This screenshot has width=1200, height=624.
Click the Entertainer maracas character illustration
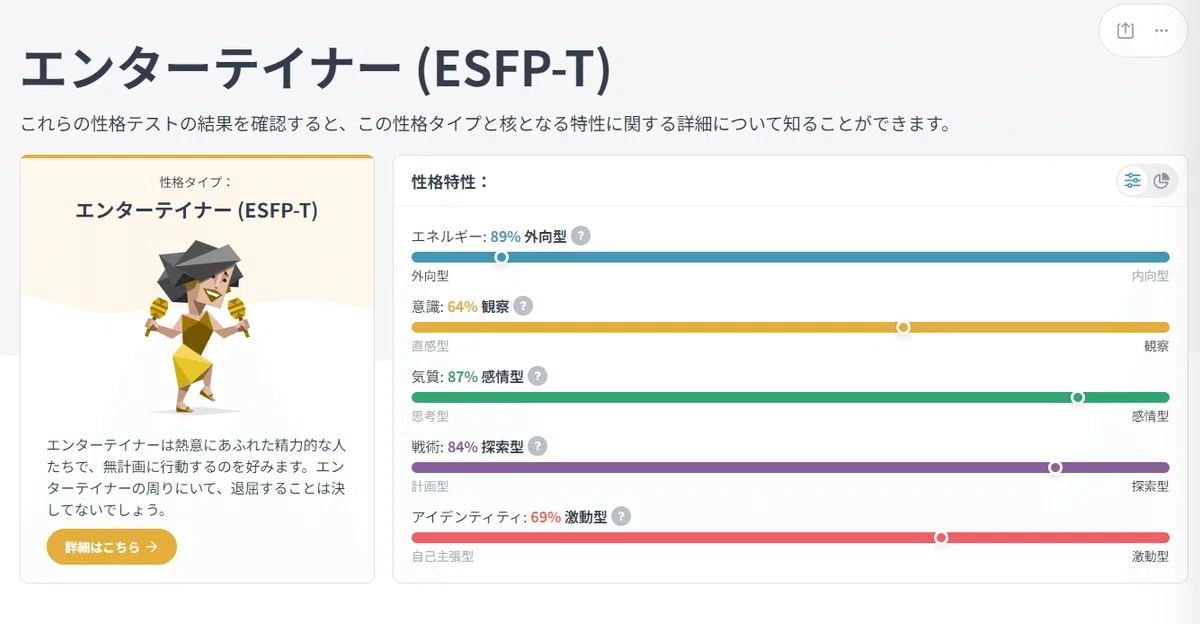[x=198, y=326]
